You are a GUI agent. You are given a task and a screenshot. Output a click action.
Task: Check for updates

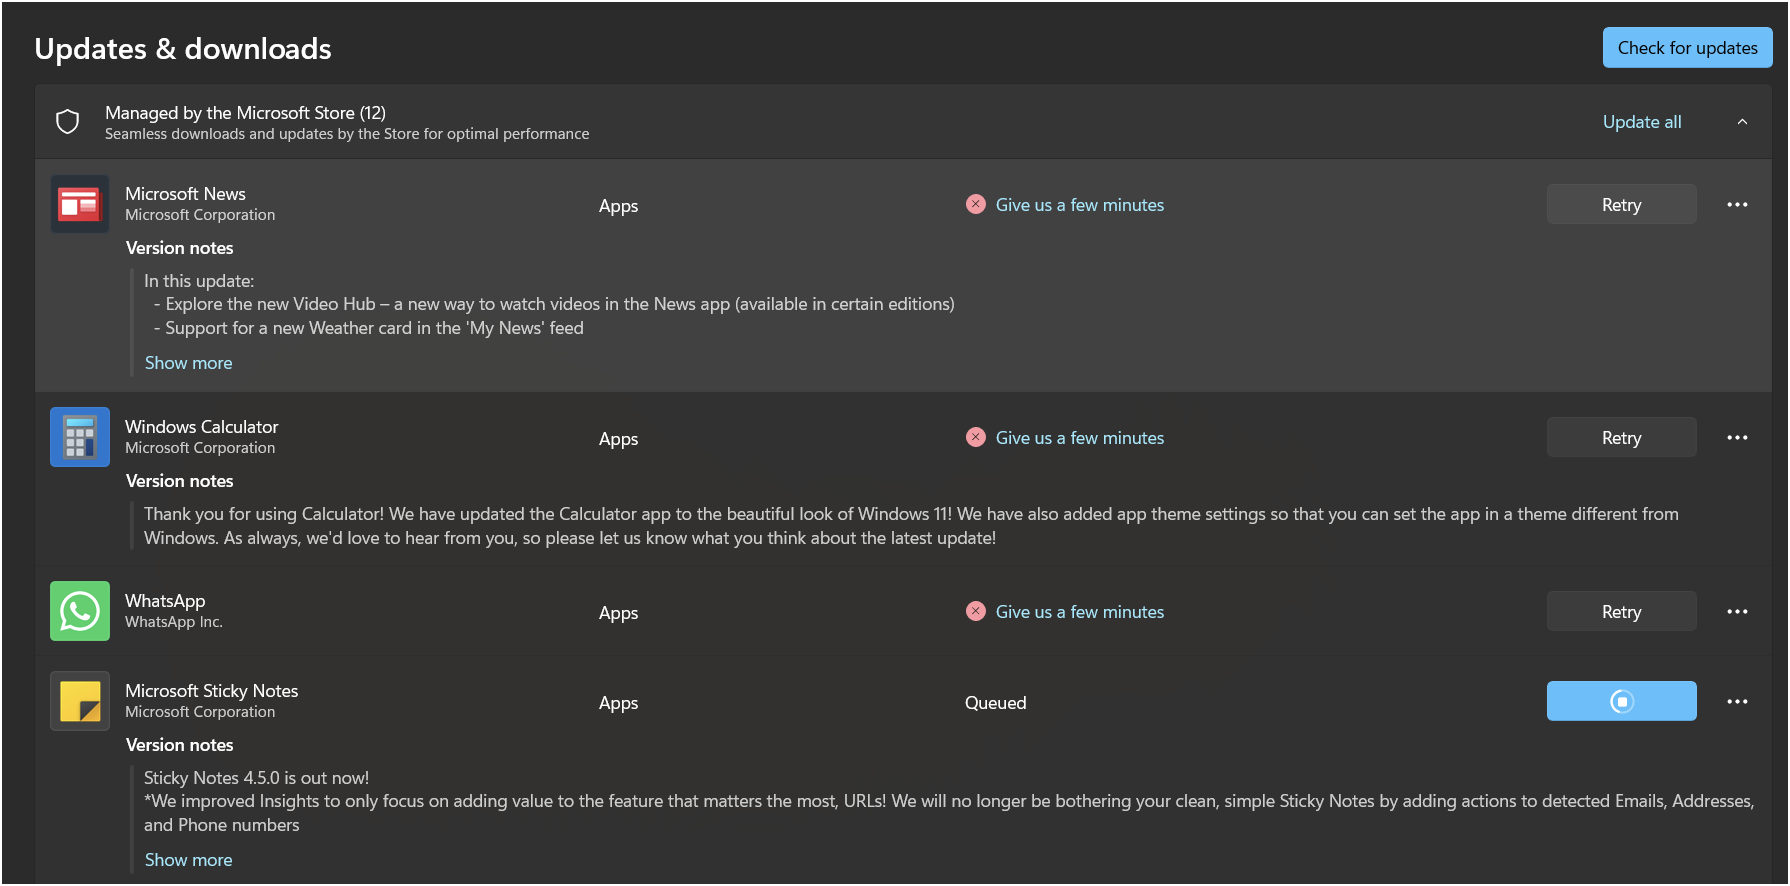[x=1687, y=48]
